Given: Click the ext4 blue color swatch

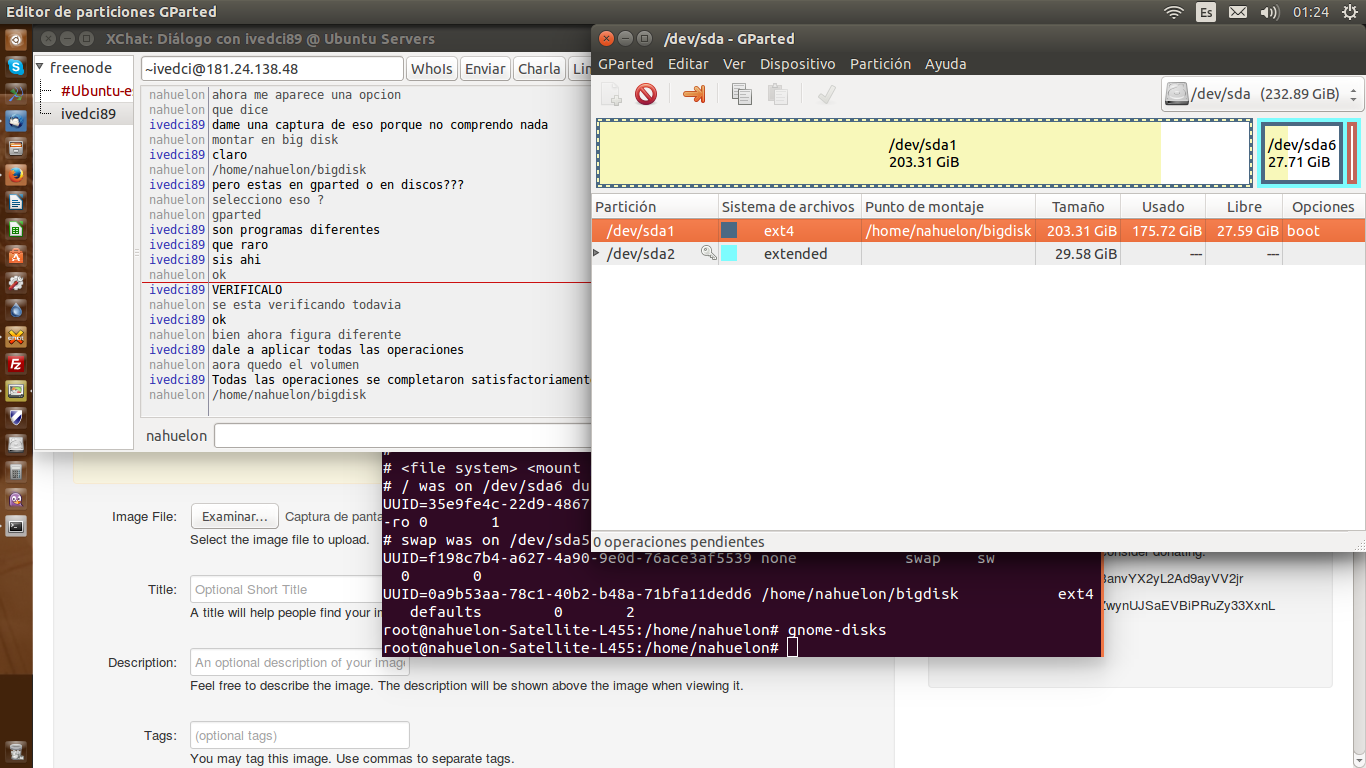Looking at the screenshot, I should pos(729,230).
